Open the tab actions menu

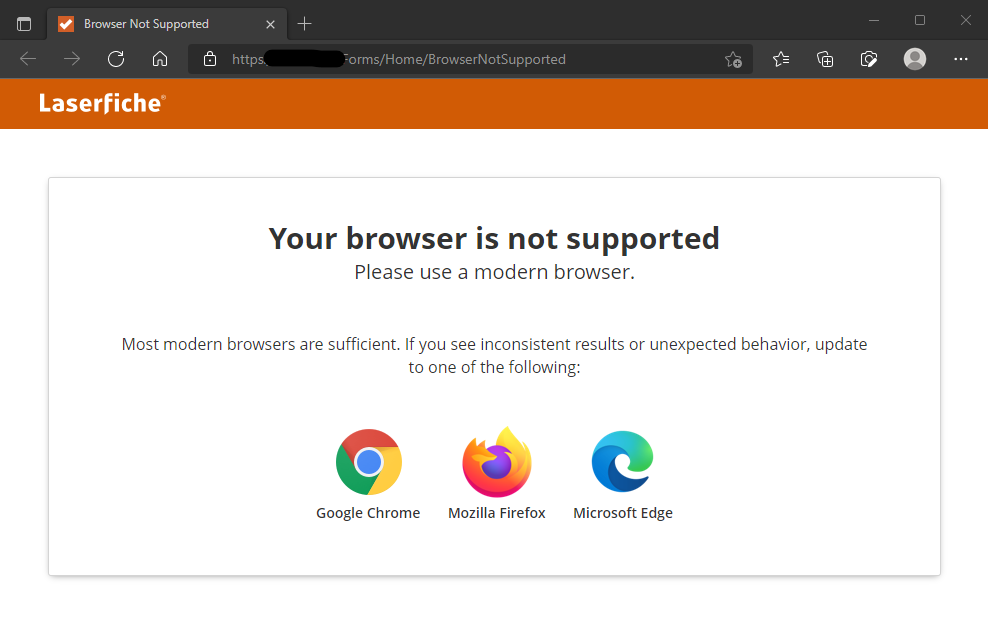pos(24,23)
